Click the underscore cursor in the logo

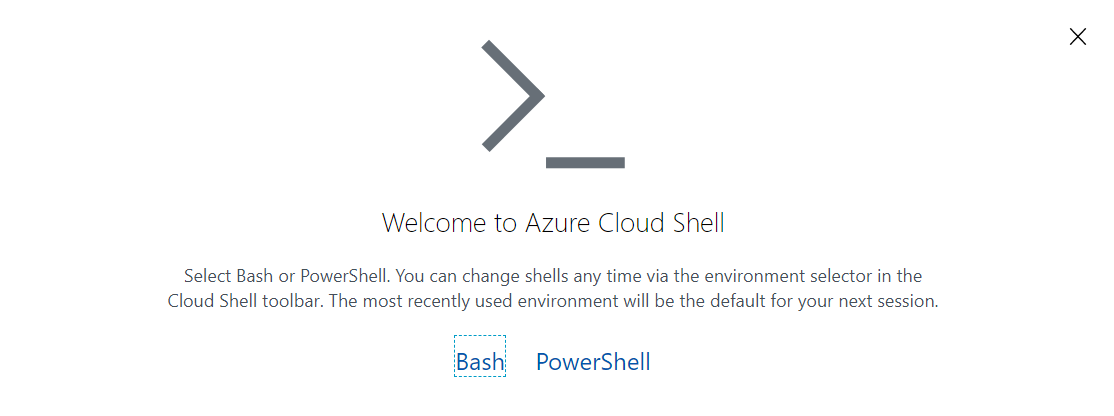[x=585, y=162]
